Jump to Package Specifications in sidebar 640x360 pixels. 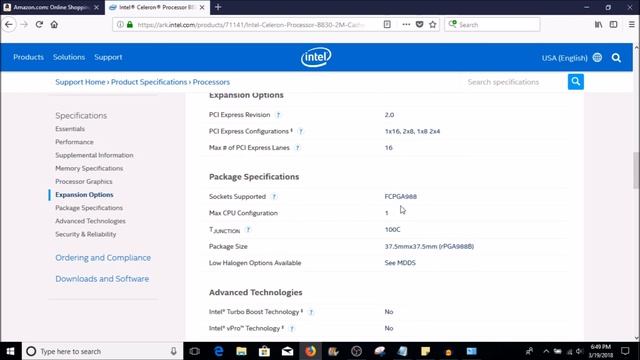(89, 208)
